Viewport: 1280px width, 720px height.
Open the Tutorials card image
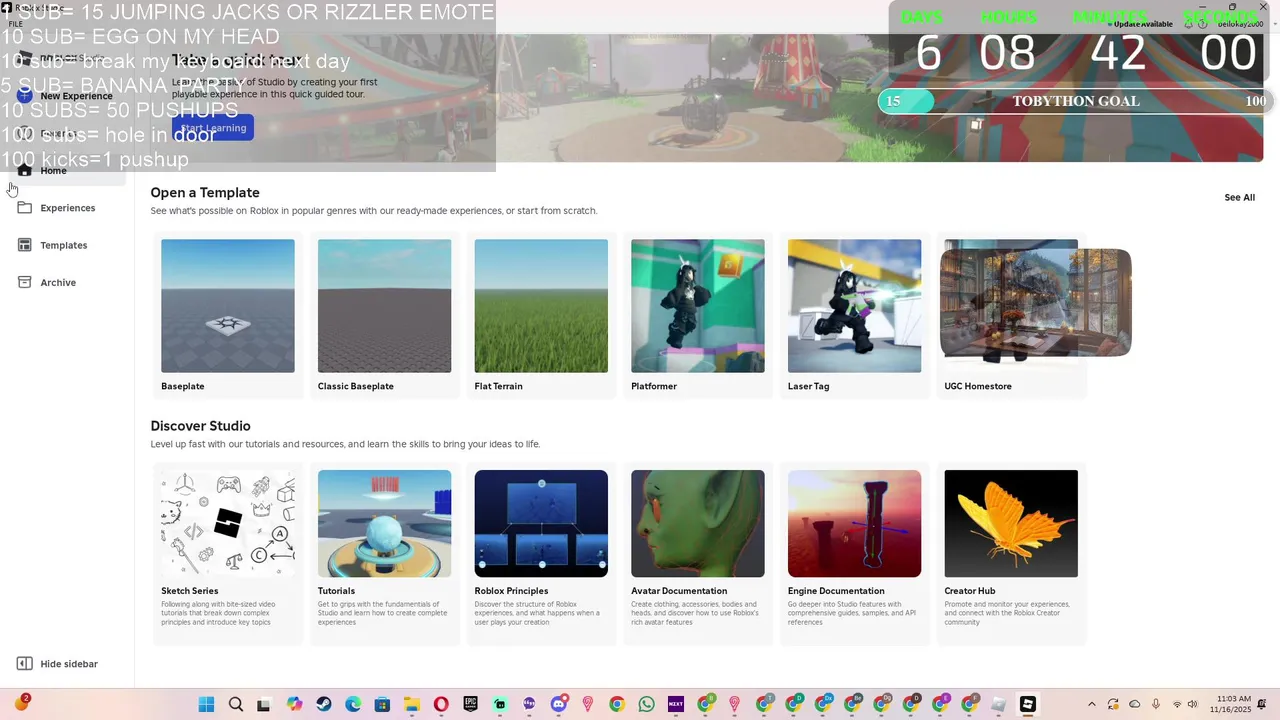384,523
